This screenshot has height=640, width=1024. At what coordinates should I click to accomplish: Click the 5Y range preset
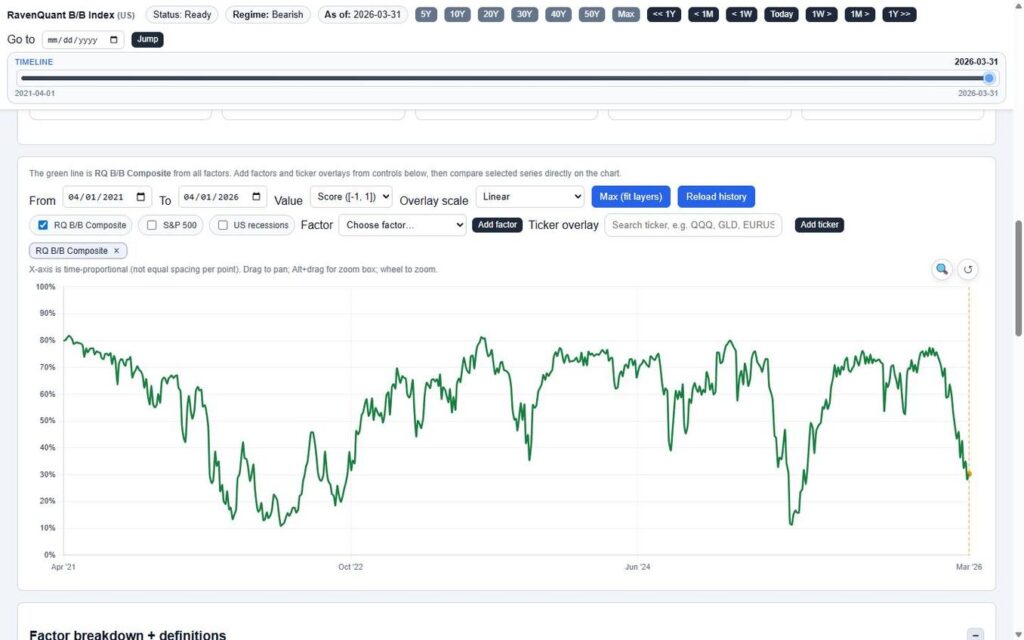(x=425, y=14)
